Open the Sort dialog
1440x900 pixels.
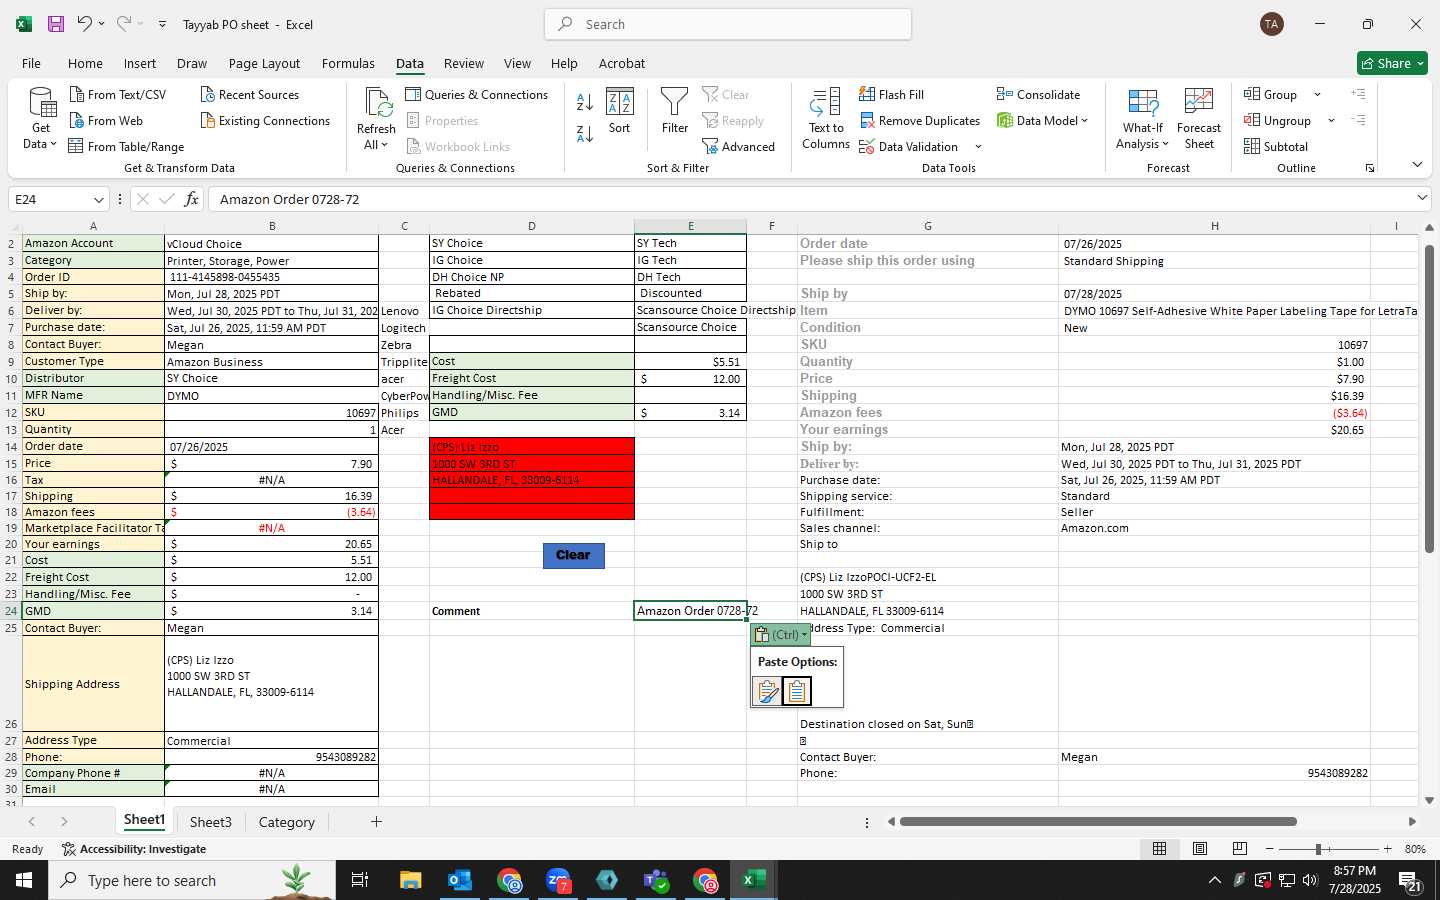pos(620,111)
